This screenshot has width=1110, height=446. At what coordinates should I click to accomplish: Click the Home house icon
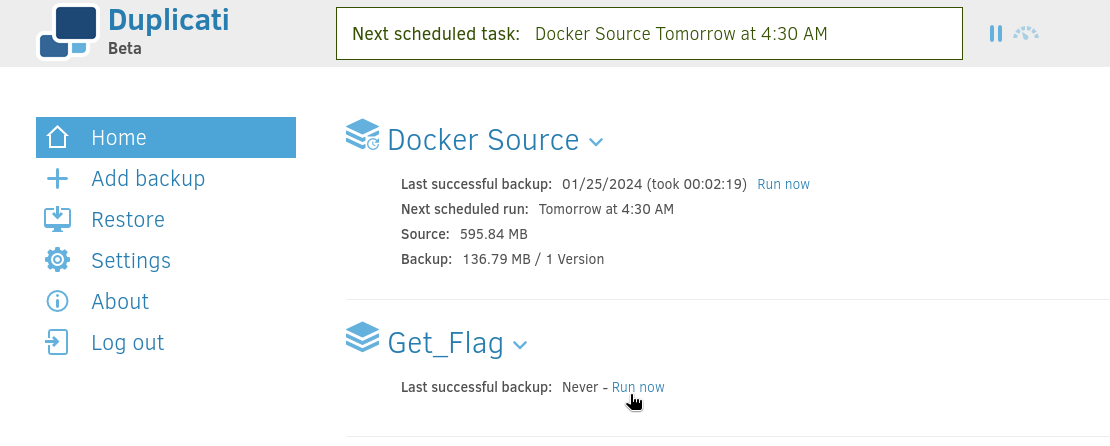point(57,137)
